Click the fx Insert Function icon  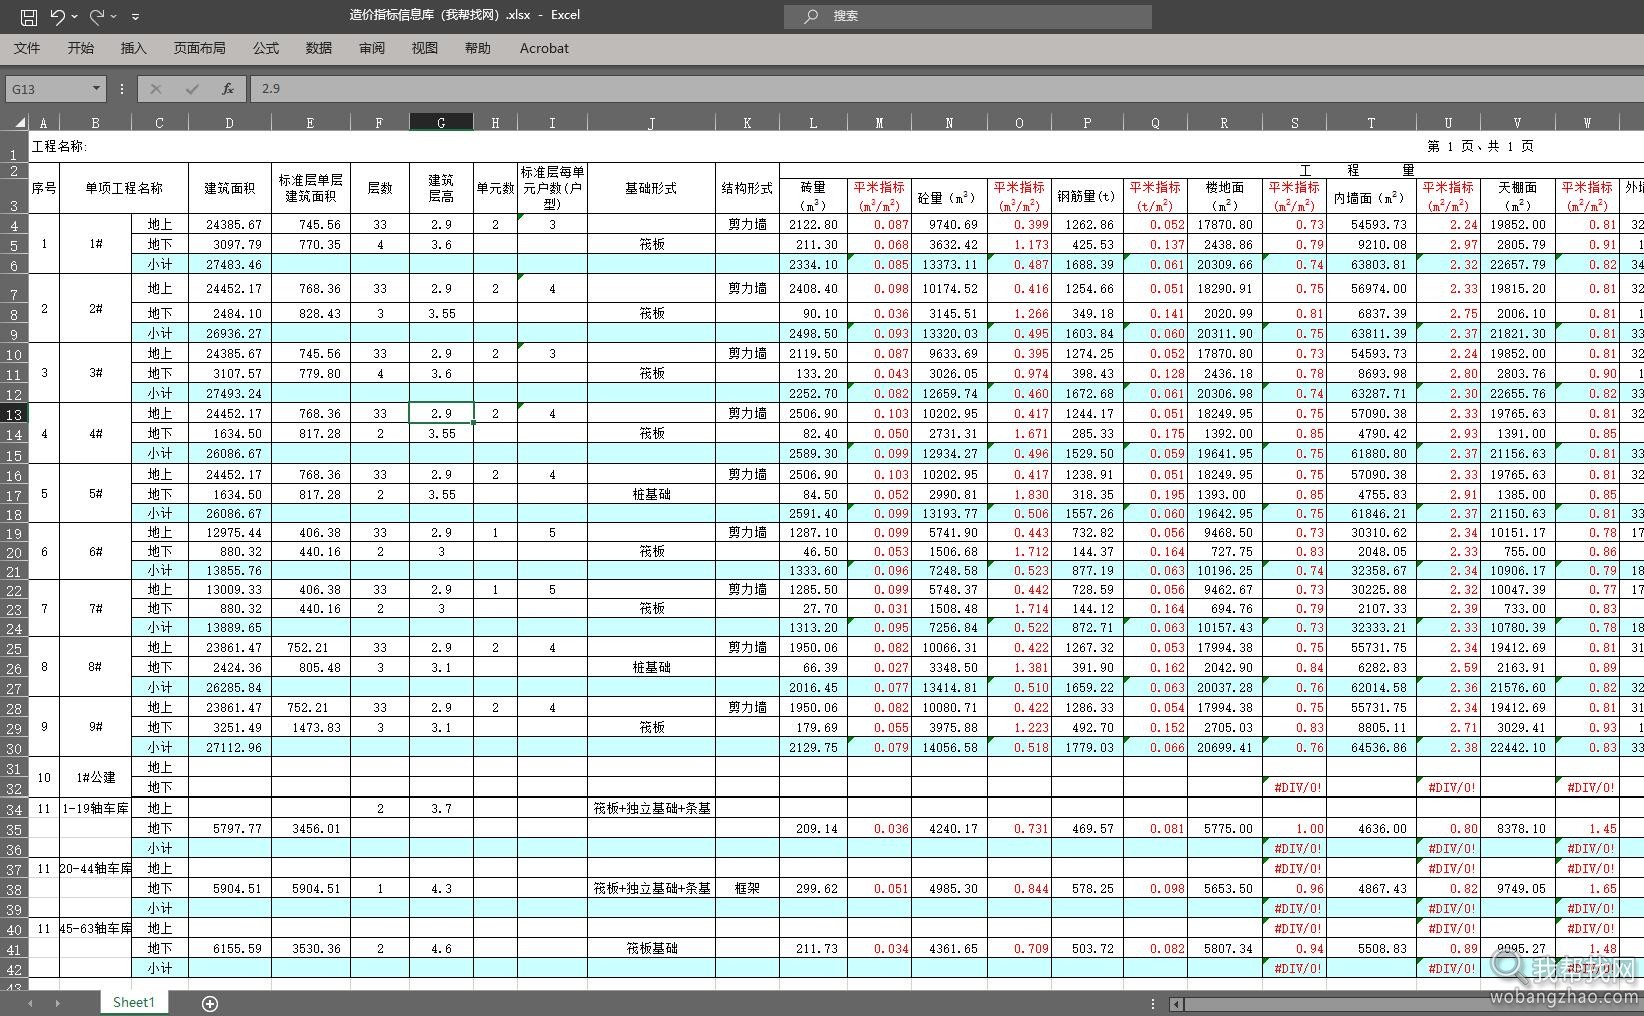click(227, 89)
